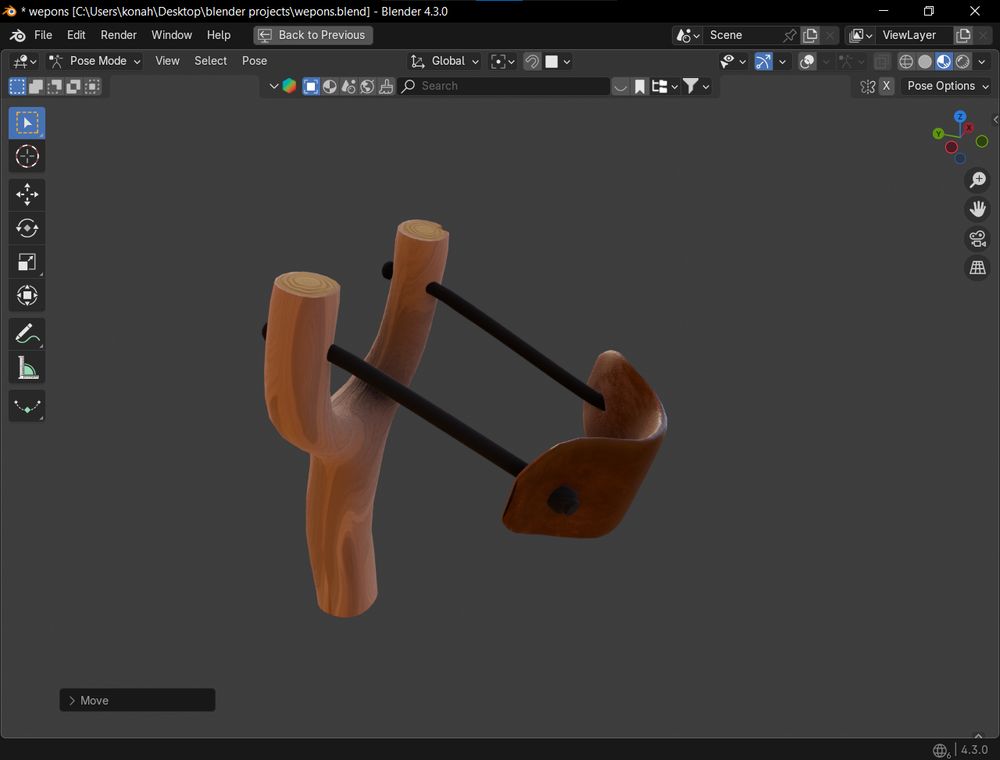Open the pivot point dropdown
Image resolution: width=1000 pixels, height=760 pixels.
click(x=502, y=61)
